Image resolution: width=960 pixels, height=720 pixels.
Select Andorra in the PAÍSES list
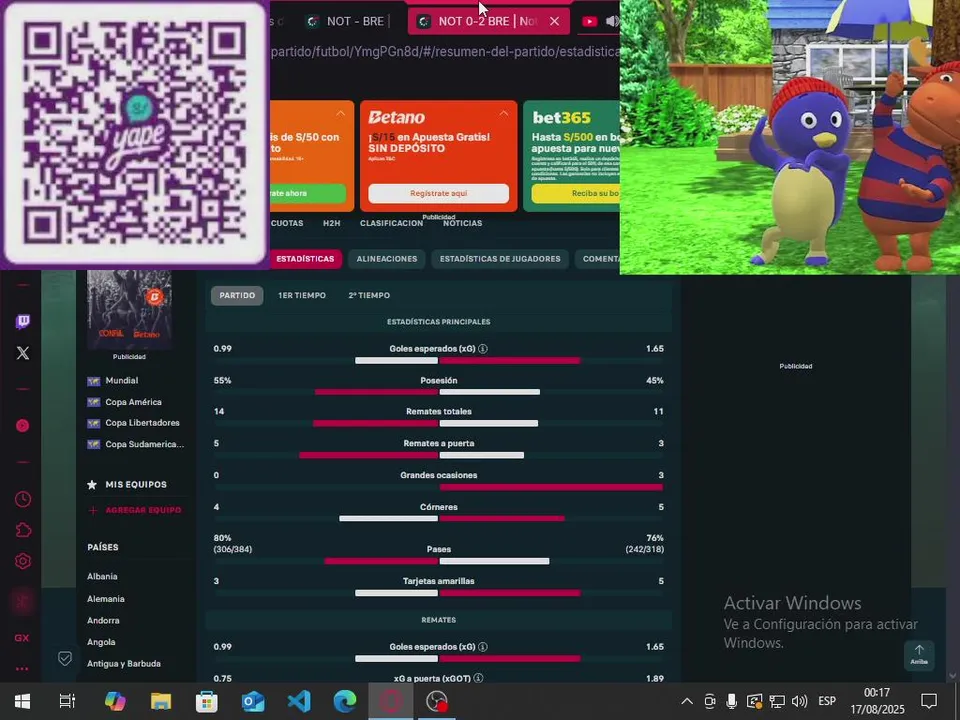103,620
